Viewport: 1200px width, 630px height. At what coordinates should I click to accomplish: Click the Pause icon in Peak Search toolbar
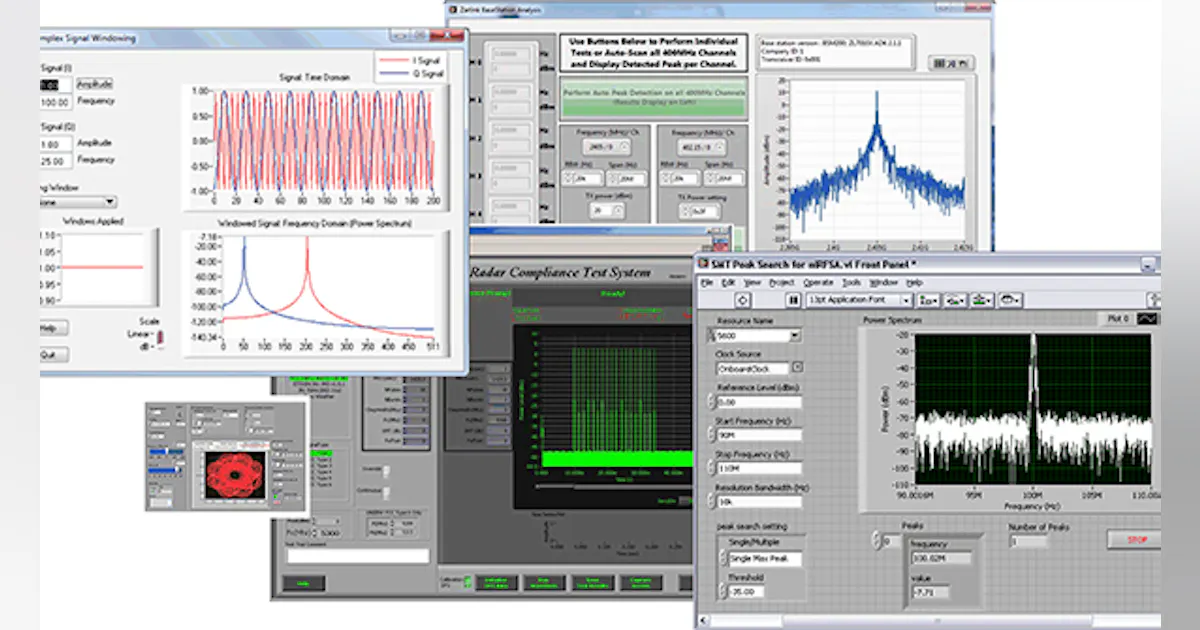[x=794, y=299]
